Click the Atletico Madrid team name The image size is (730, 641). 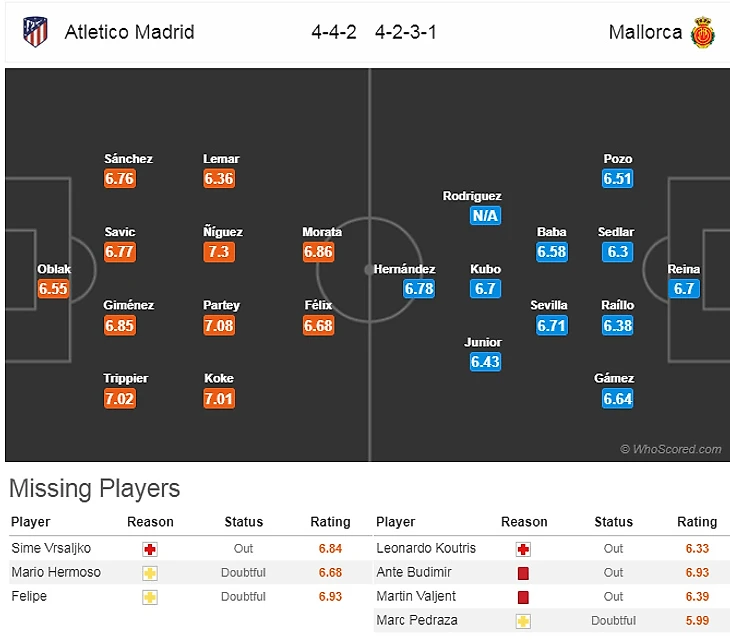(x=129, y=32)
